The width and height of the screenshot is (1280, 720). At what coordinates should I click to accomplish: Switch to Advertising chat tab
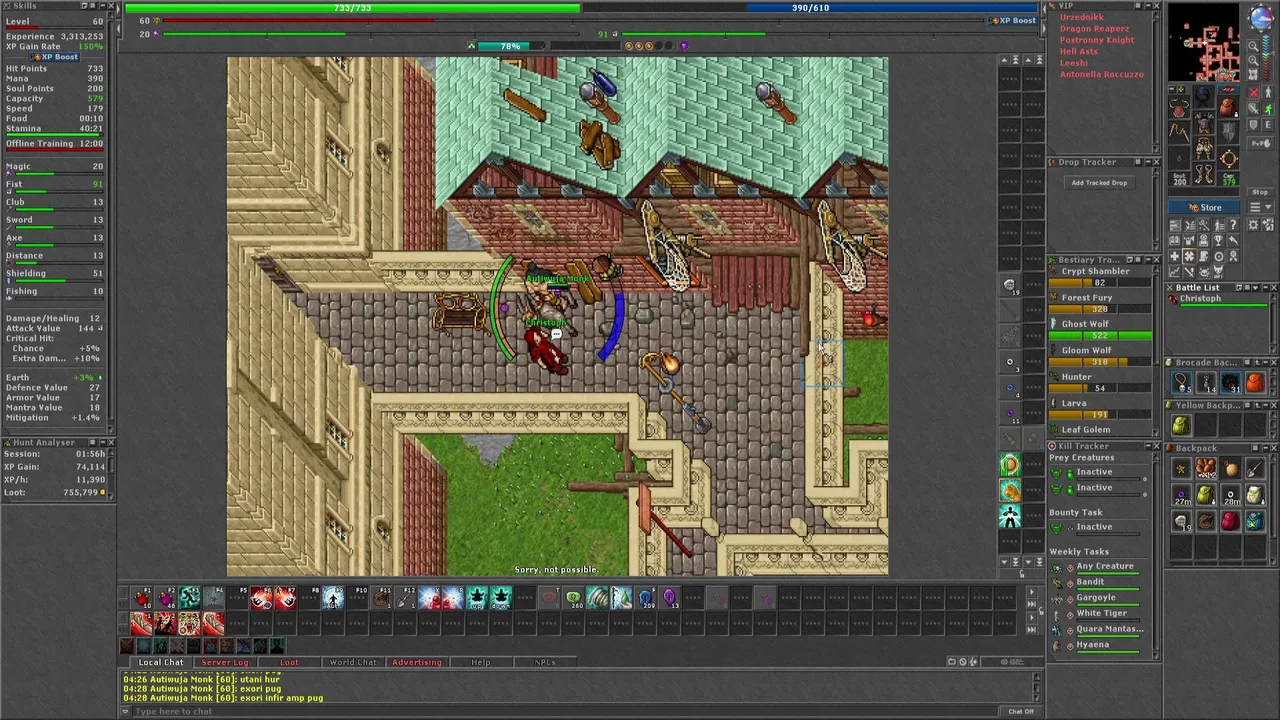coord(416,662)
